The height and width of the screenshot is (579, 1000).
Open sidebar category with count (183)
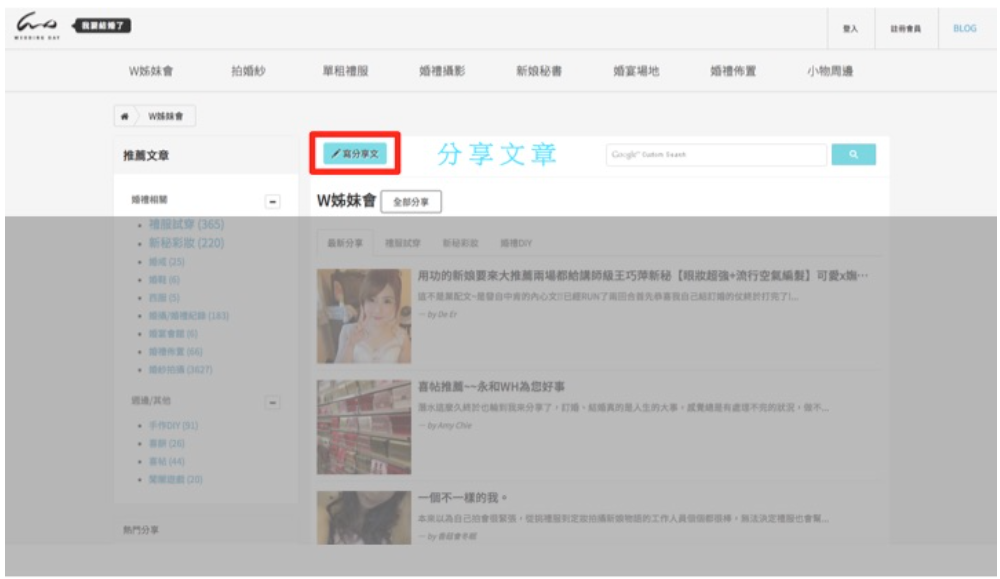188,316
